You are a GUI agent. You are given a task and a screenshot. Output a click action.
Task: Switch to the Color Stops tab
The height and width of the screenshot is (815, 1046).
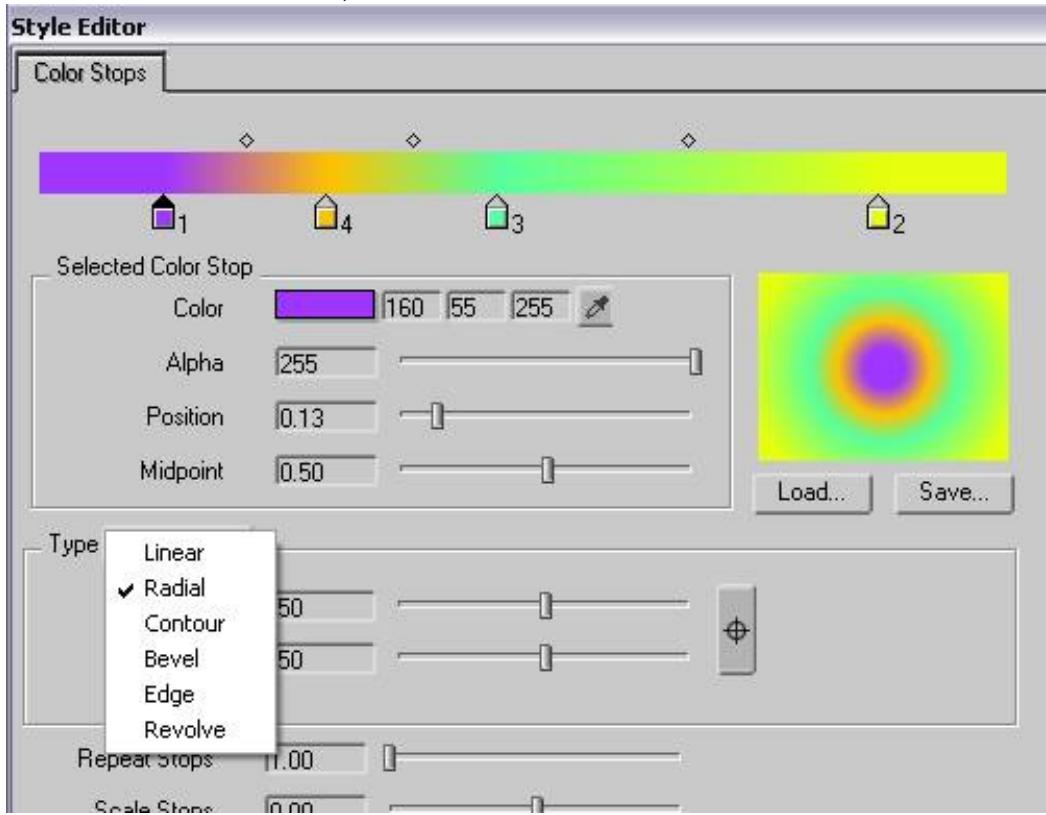[90, 72]
